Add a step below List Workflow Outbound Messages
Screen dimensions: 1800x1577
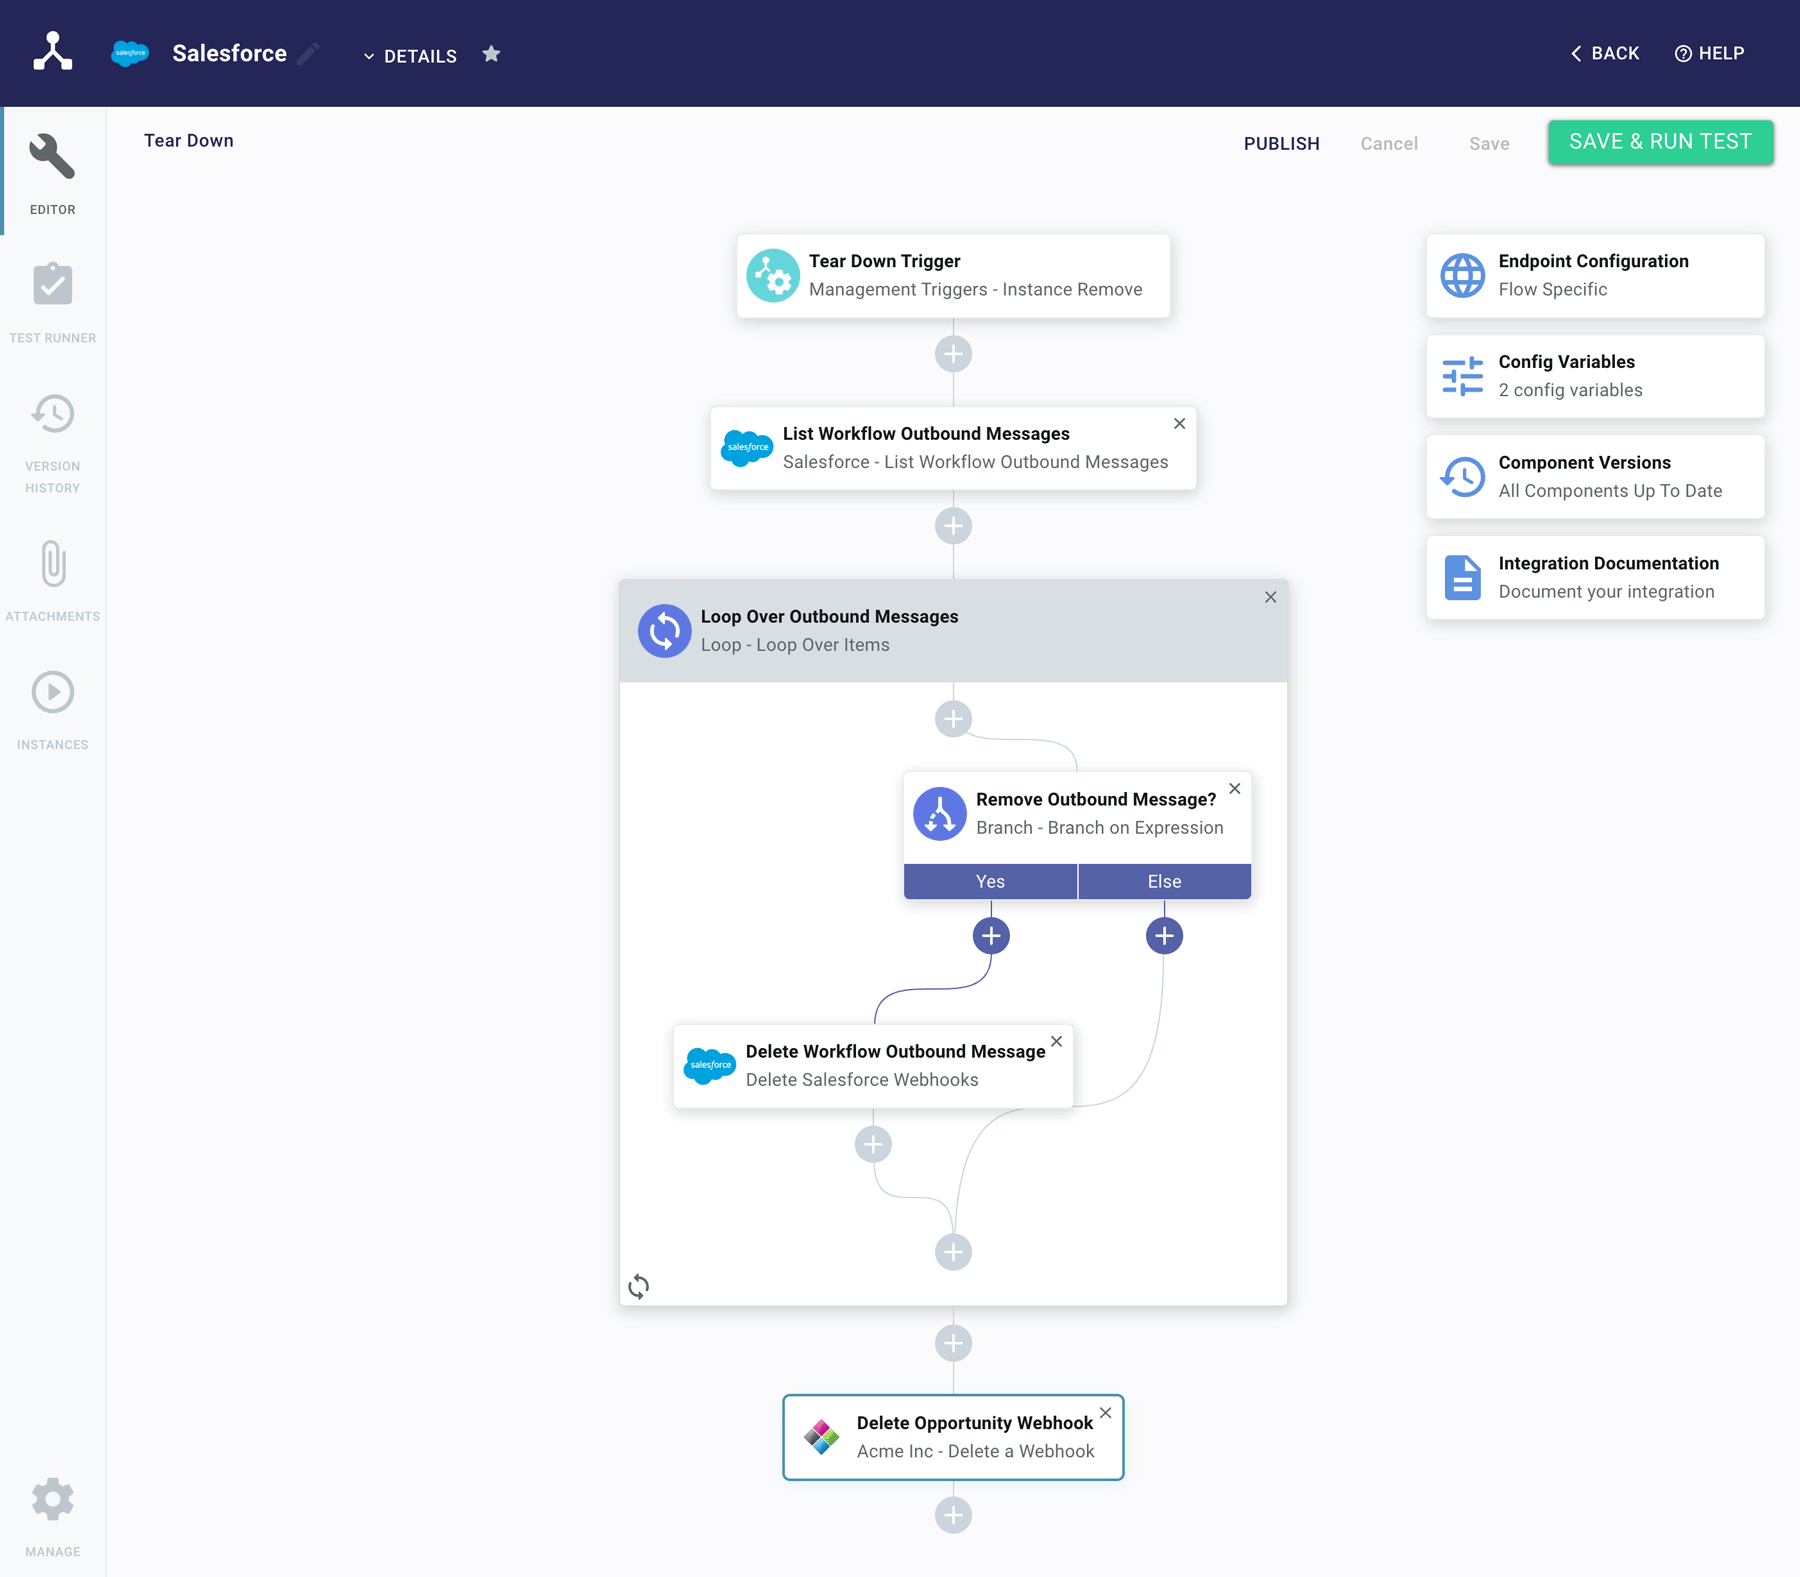[953, 526]
